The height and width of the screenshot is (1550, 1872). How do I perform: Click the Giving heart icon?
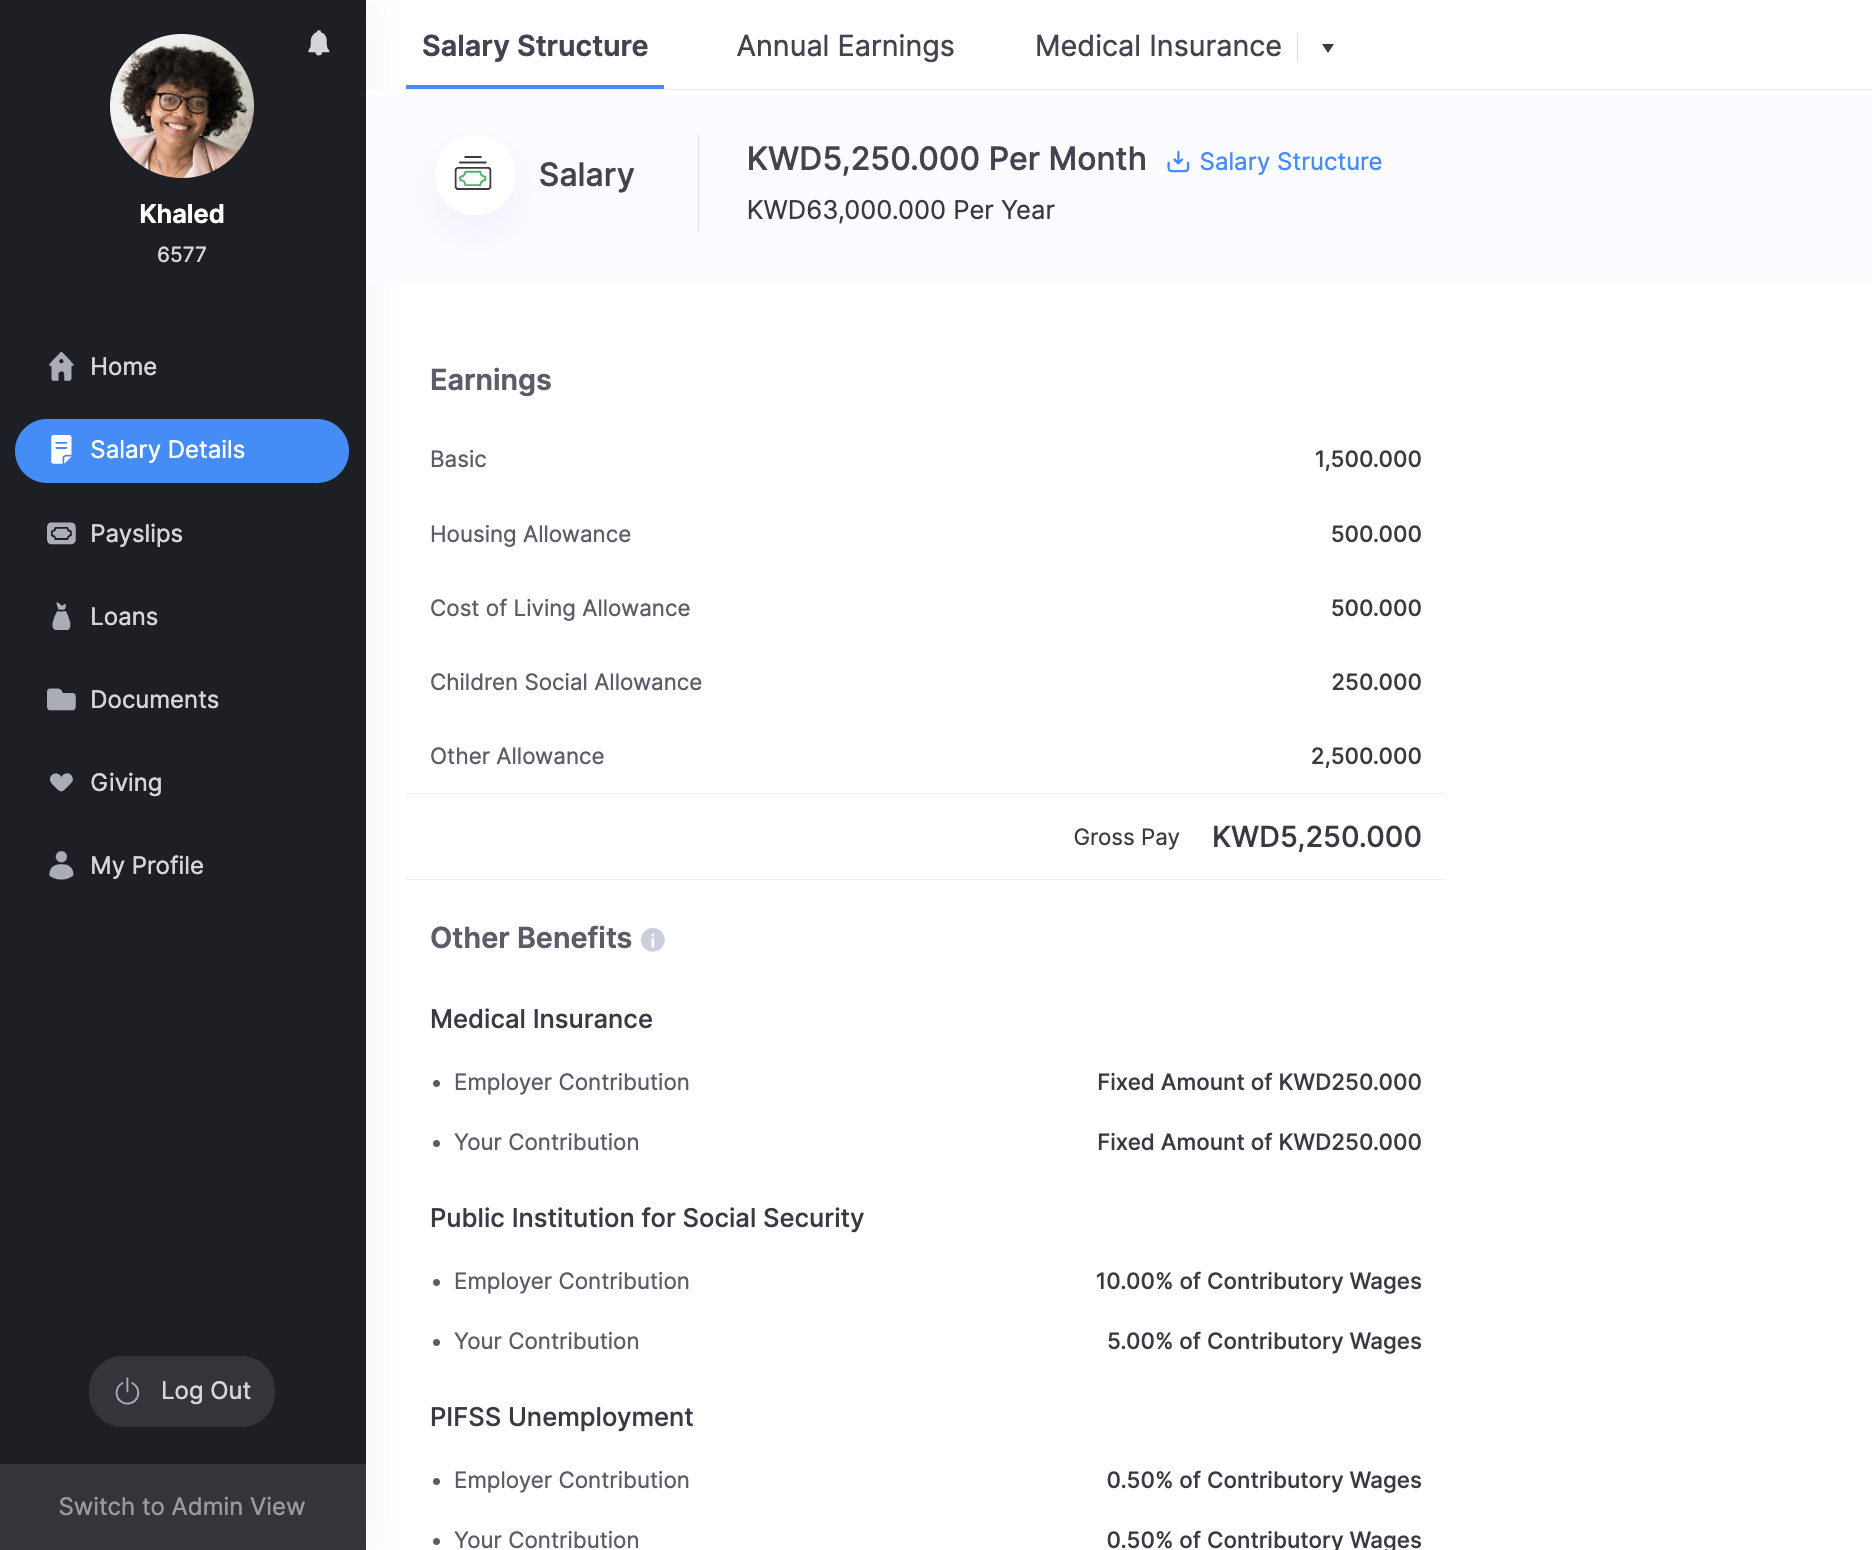click(x=61, y=783)
